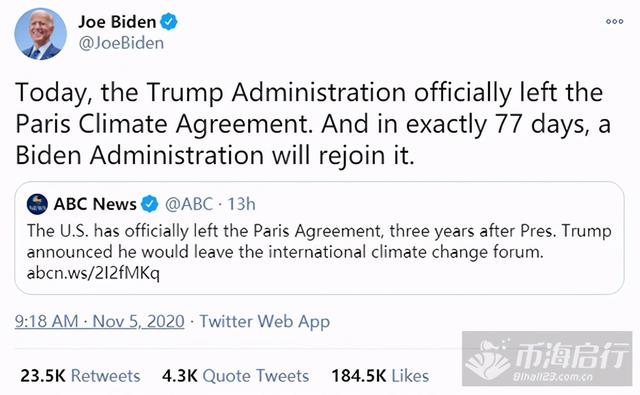Open the abcn.ws/2I2fMKq link
Image resolution: width=640 pixels, height=395 pixels.
point(93,273)
